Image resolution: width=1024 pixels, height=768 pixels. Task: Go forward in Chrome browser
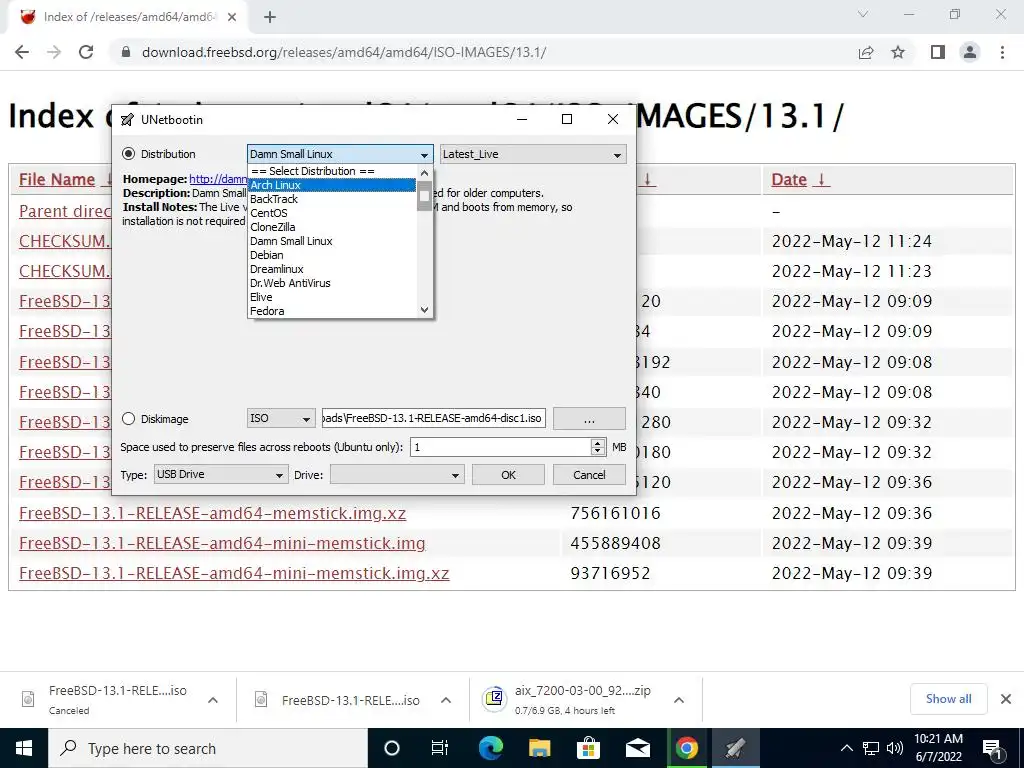54,52
